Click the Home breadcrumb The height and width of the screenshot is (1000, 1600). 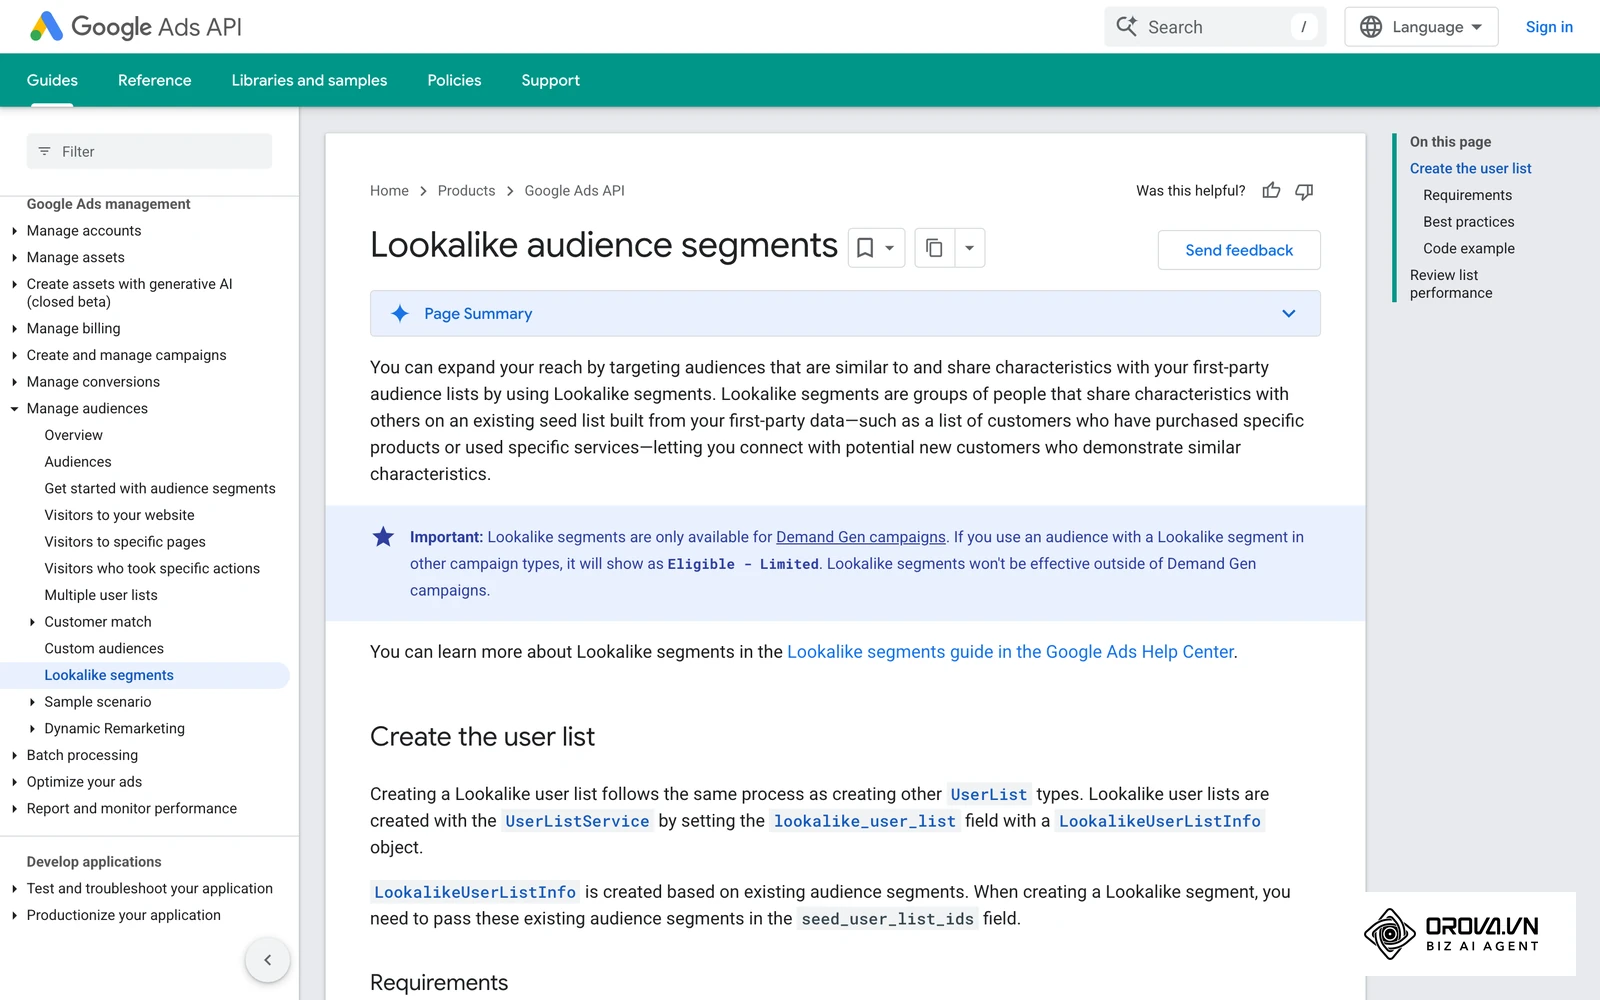pos(389,191)
